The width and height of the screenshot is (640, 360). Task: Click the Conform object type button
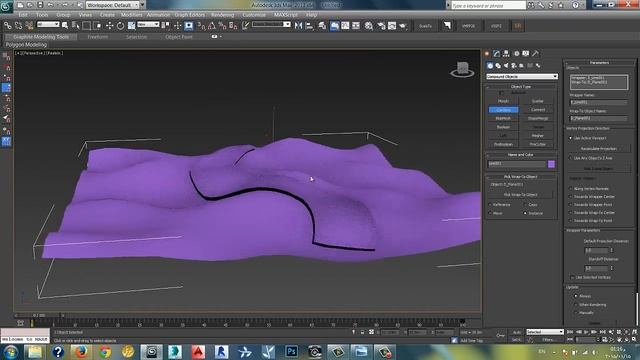(x=503, y=110)
